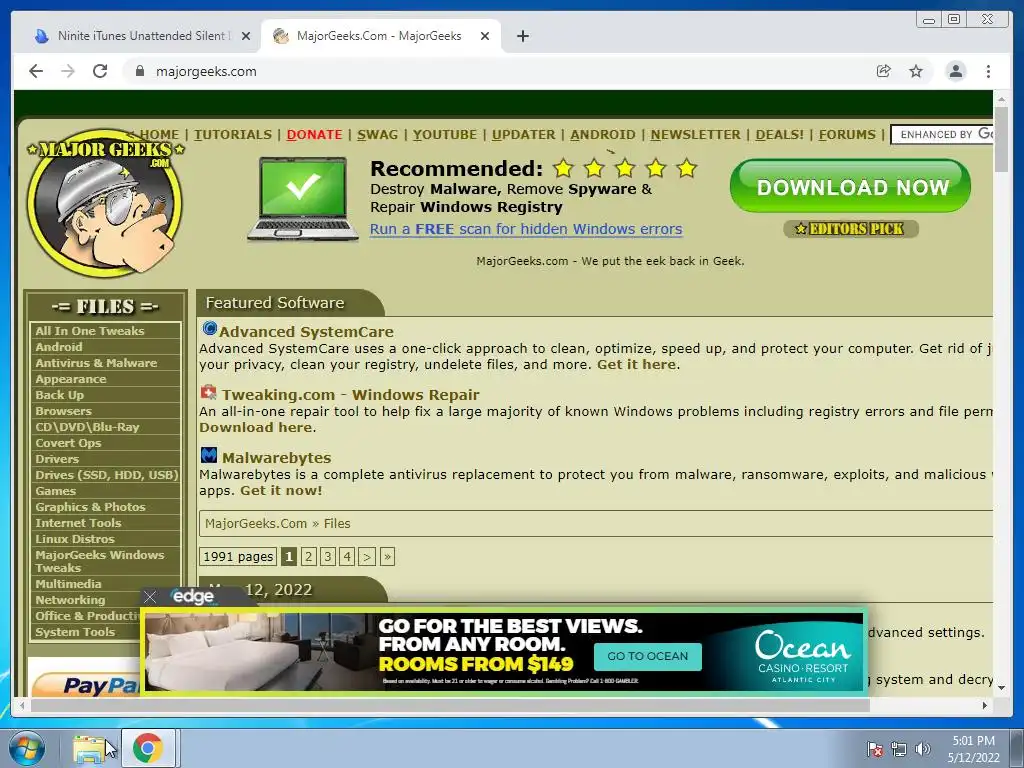Click the Action Center flag tray icon
Screen dimensions: 1024x768
point(875,749)
